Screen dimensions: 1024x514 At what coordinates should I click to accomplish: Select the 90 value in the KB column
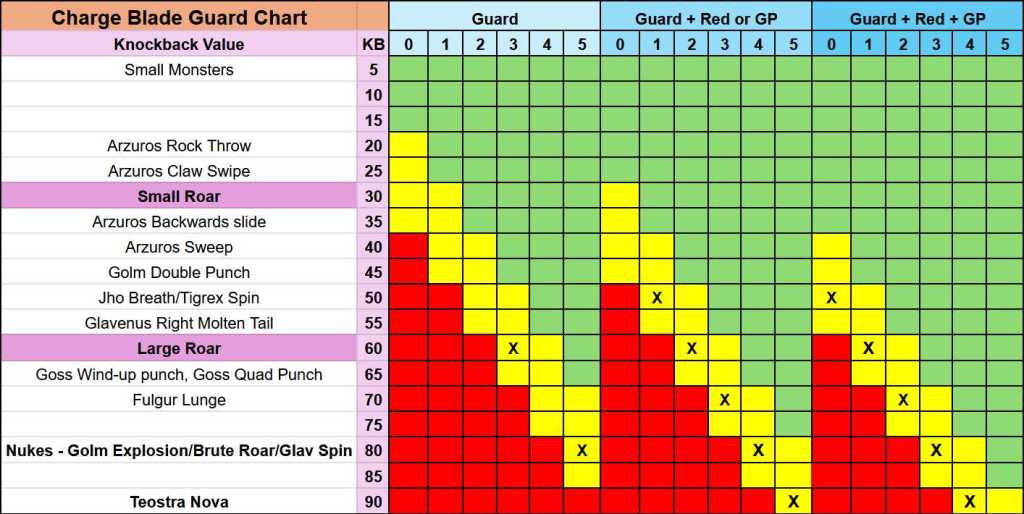click(372, 502)
